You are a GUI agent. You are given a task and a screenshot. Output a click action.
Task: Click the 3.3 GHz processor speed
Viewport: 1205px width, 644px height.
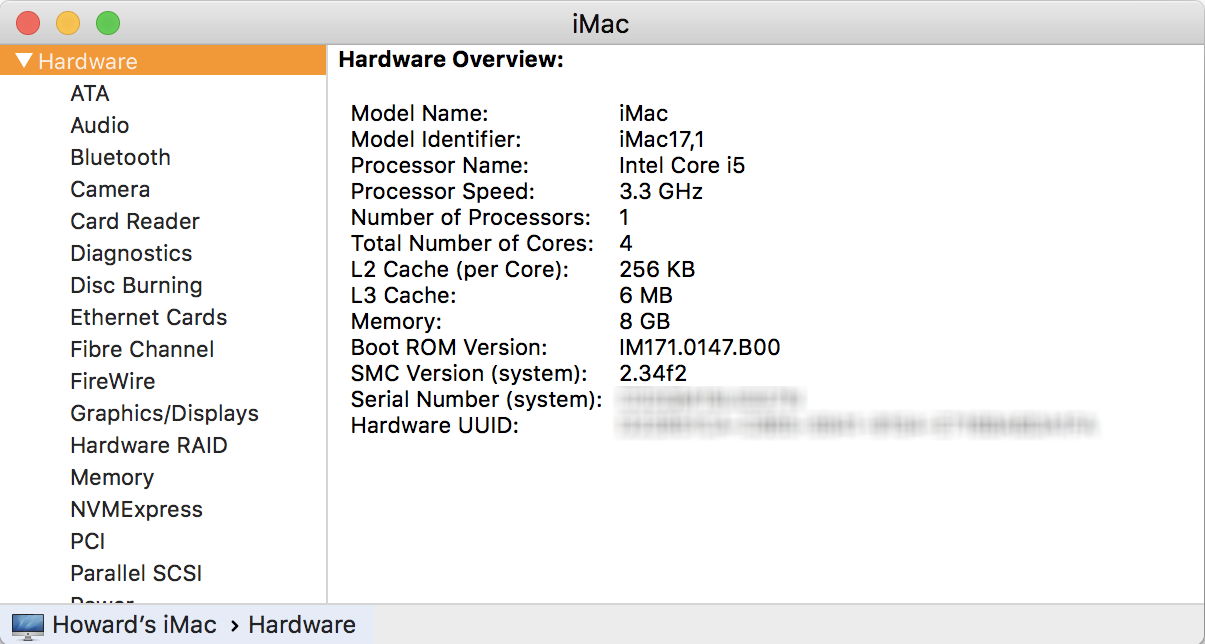pyautogui.click(x=661, y=191)
